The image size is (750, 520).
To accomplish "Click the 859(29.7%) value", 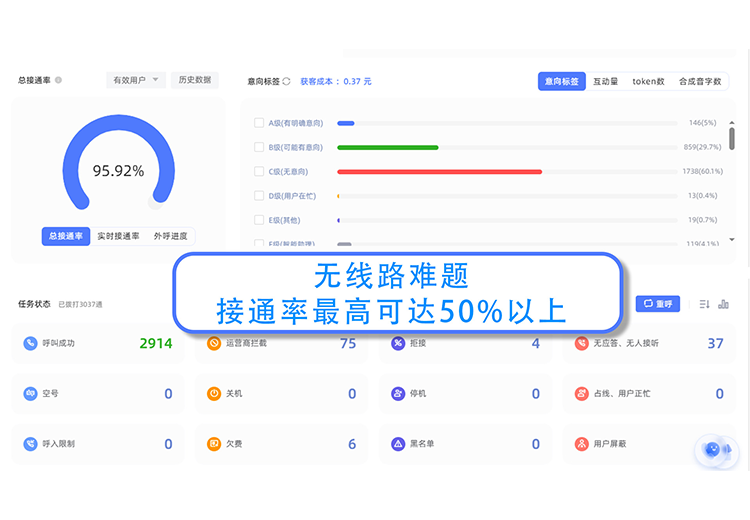I will click(703, 147).
